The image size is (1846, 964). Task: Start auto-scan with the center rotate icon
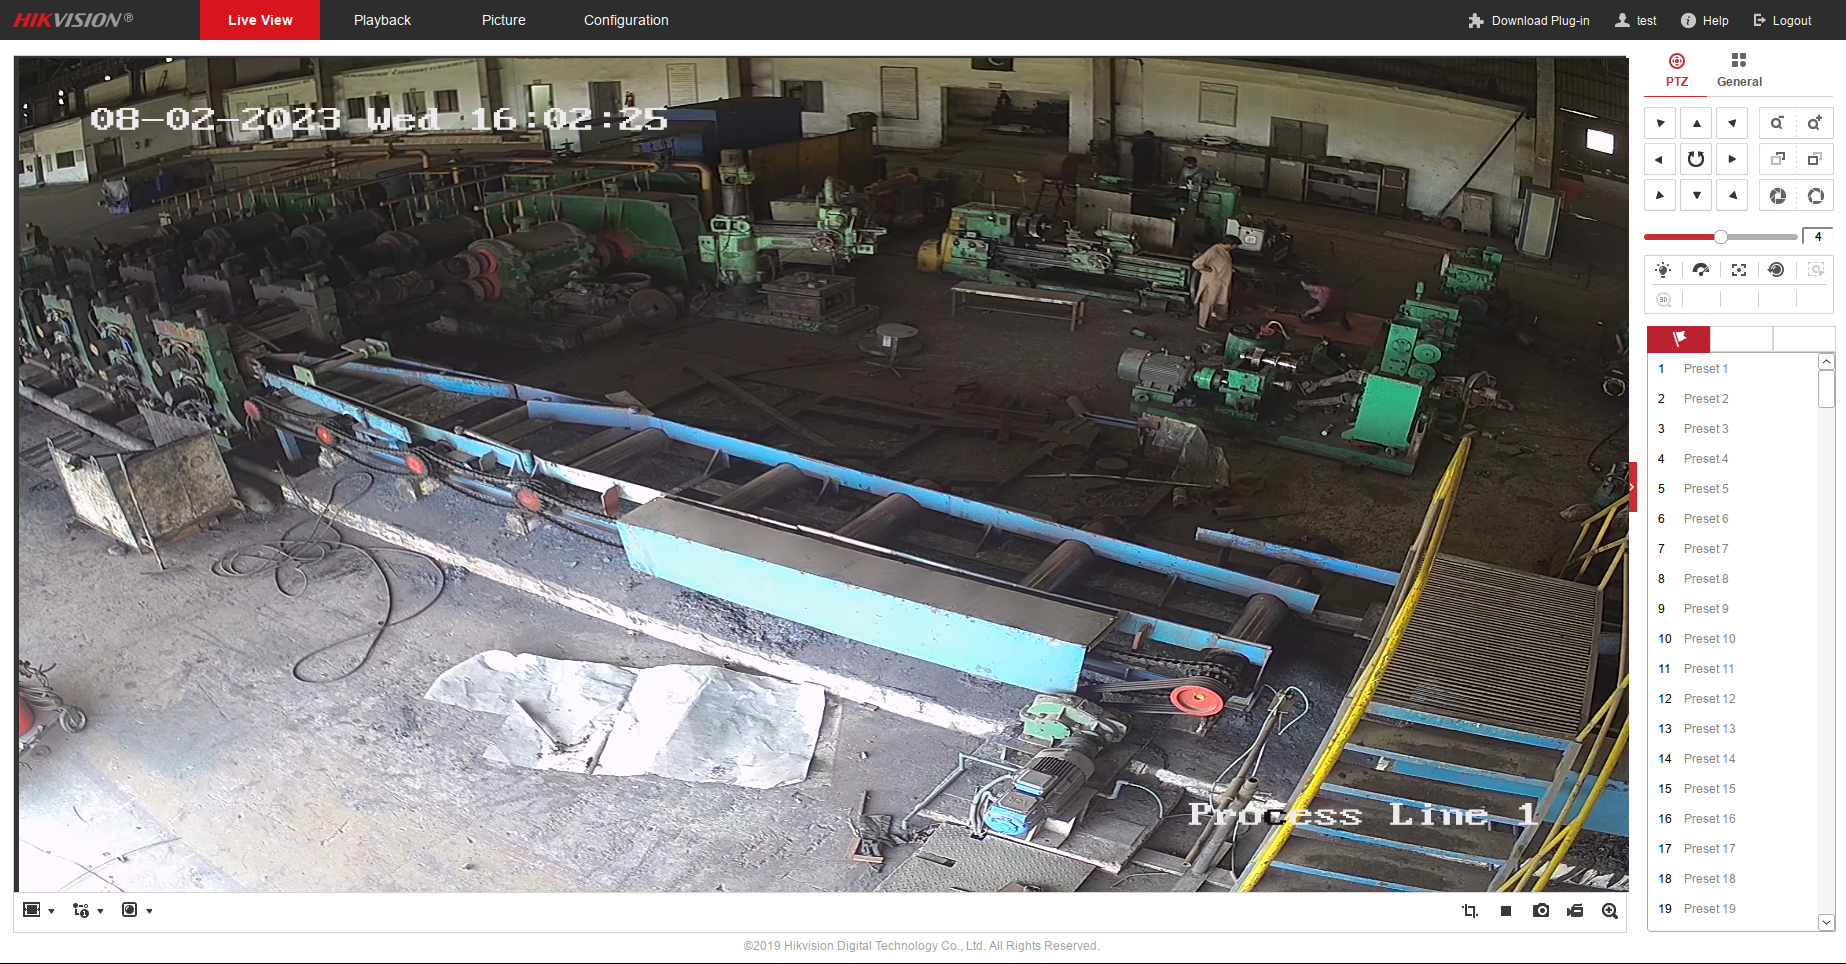tap(1696, 159)
